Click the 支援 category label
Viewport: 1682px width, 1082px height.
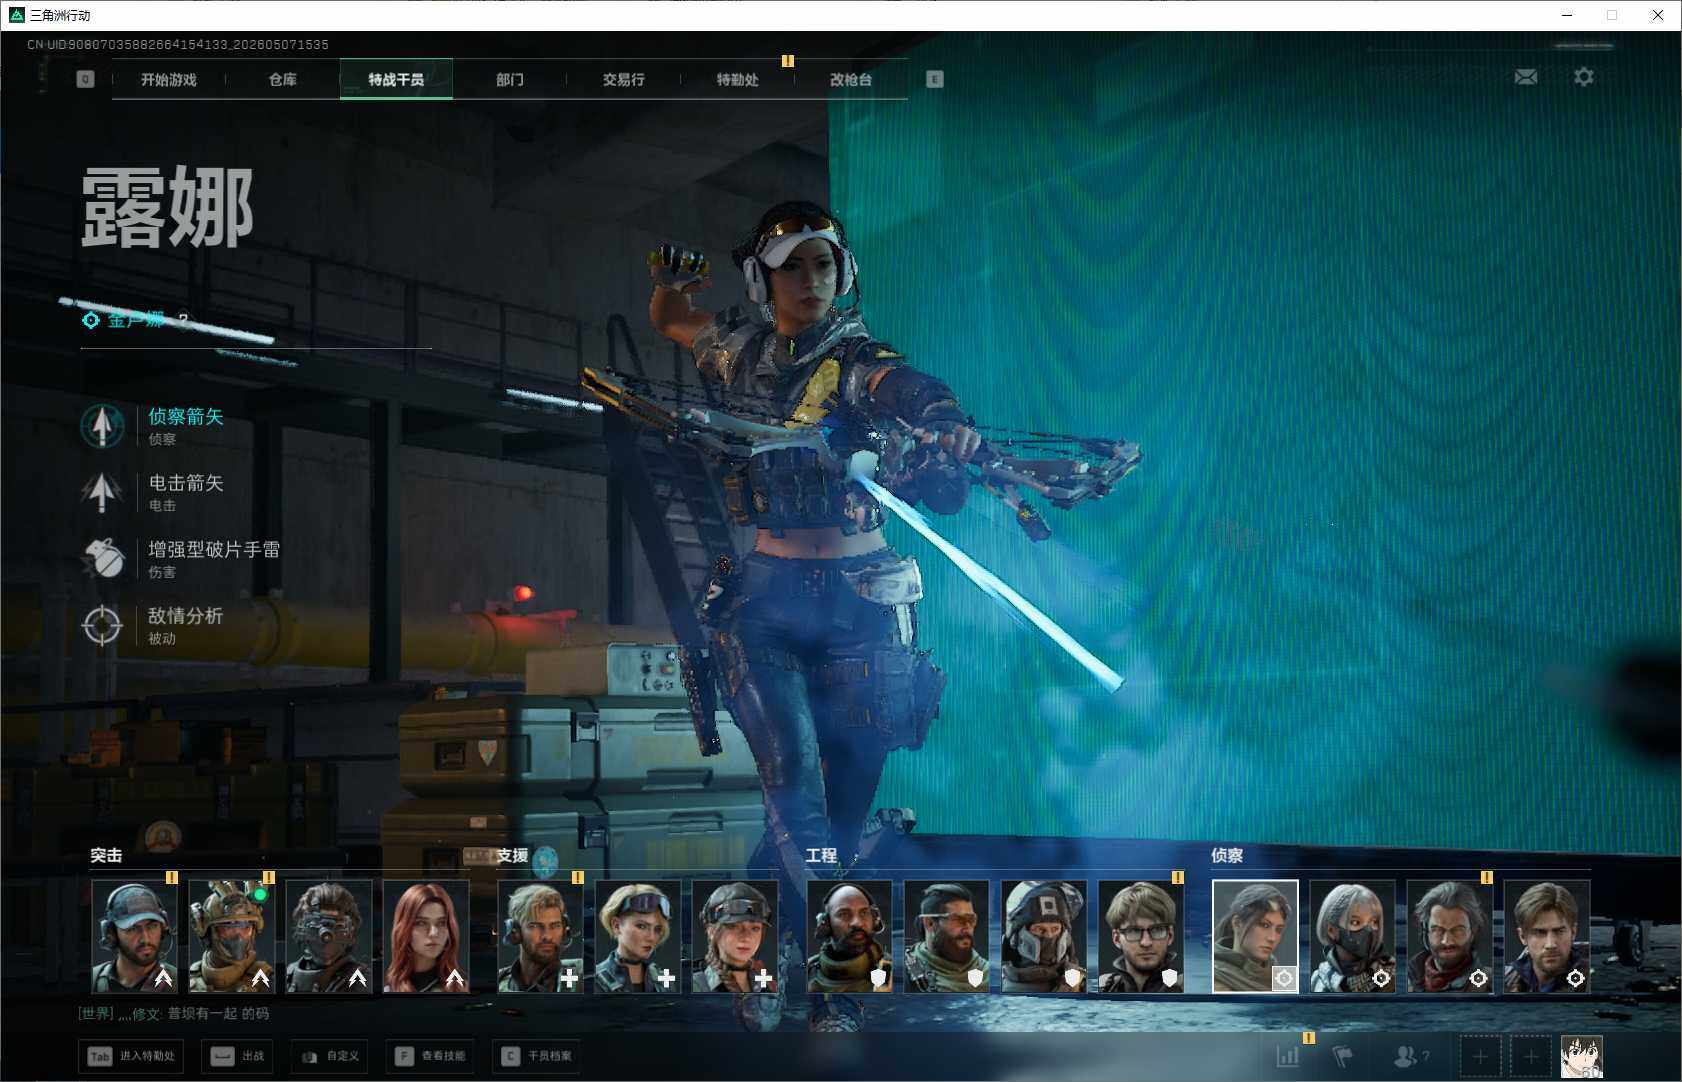click(512, 856)
